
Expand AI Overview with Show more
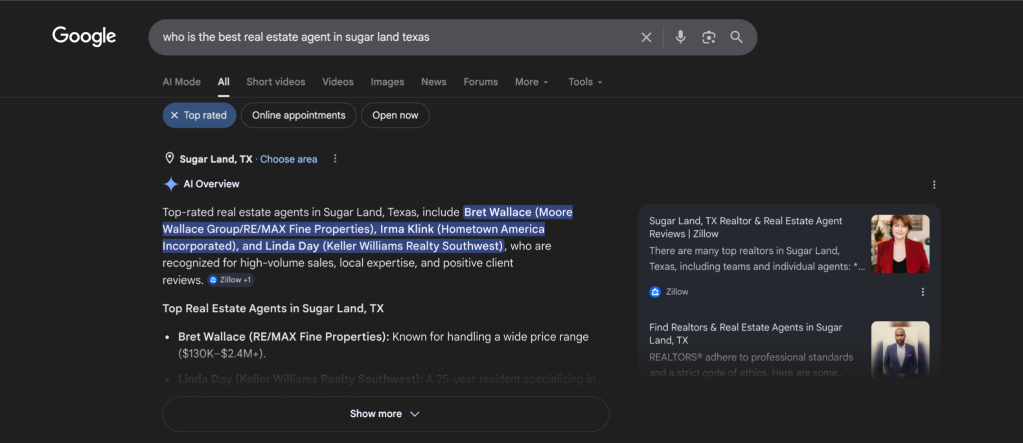coord(385,414)
